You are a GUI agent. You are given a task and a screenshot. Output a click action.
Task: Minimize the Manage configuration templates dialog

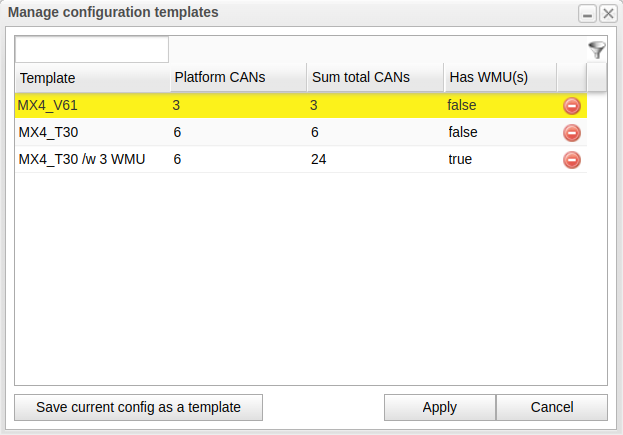click(x=587, y=13)
